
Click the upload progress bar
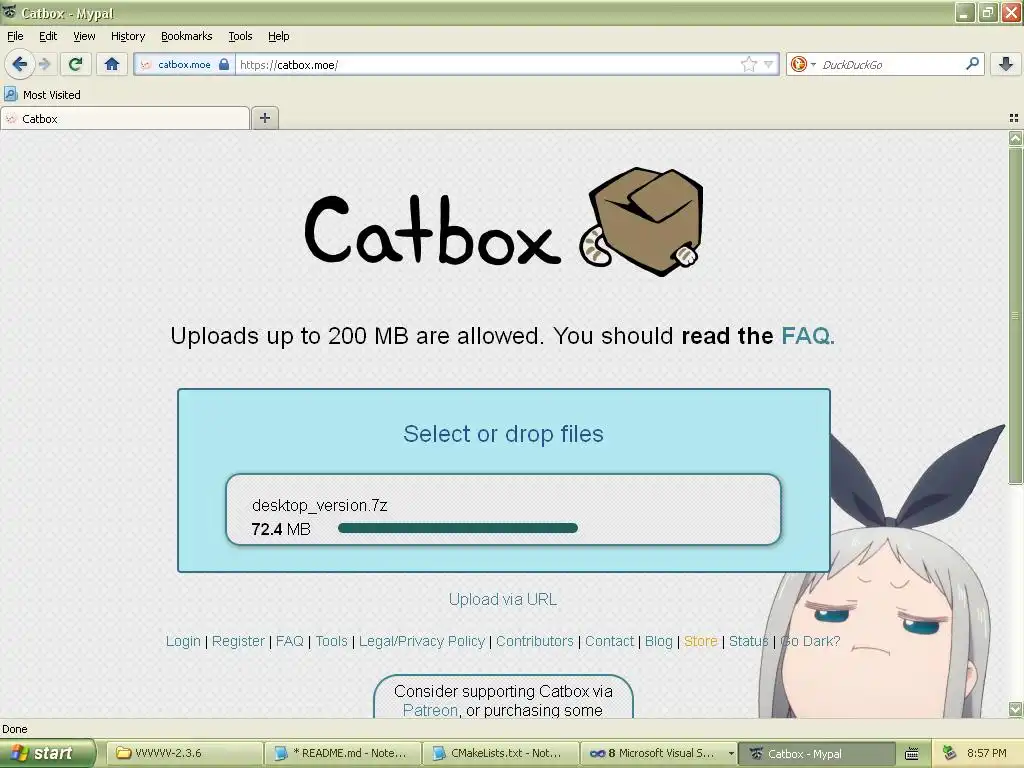tap(458, 528)
